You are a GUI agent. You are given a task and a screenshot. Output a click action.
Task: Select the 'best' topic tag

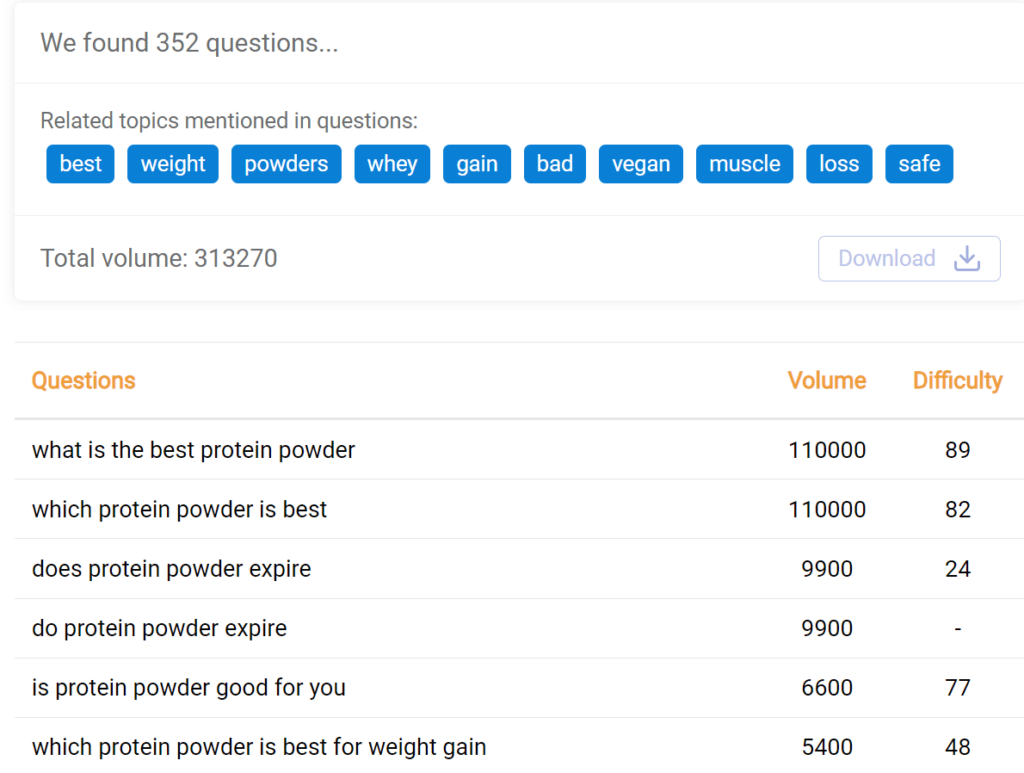click(x=80, y=163)
